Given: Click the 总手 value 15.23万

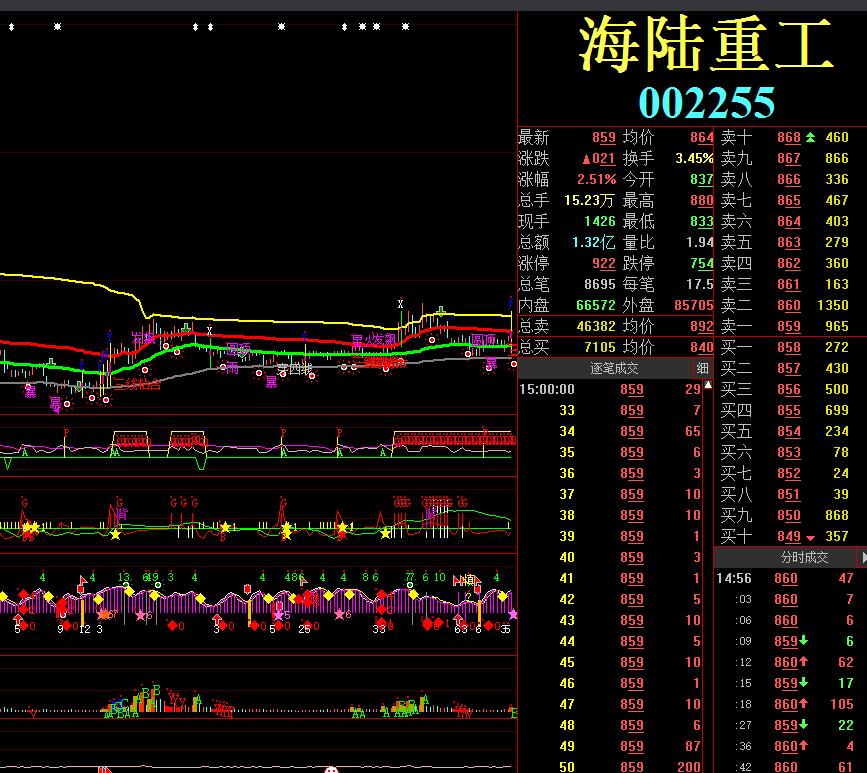Looking at the screenshot, I should click(589, 200).
